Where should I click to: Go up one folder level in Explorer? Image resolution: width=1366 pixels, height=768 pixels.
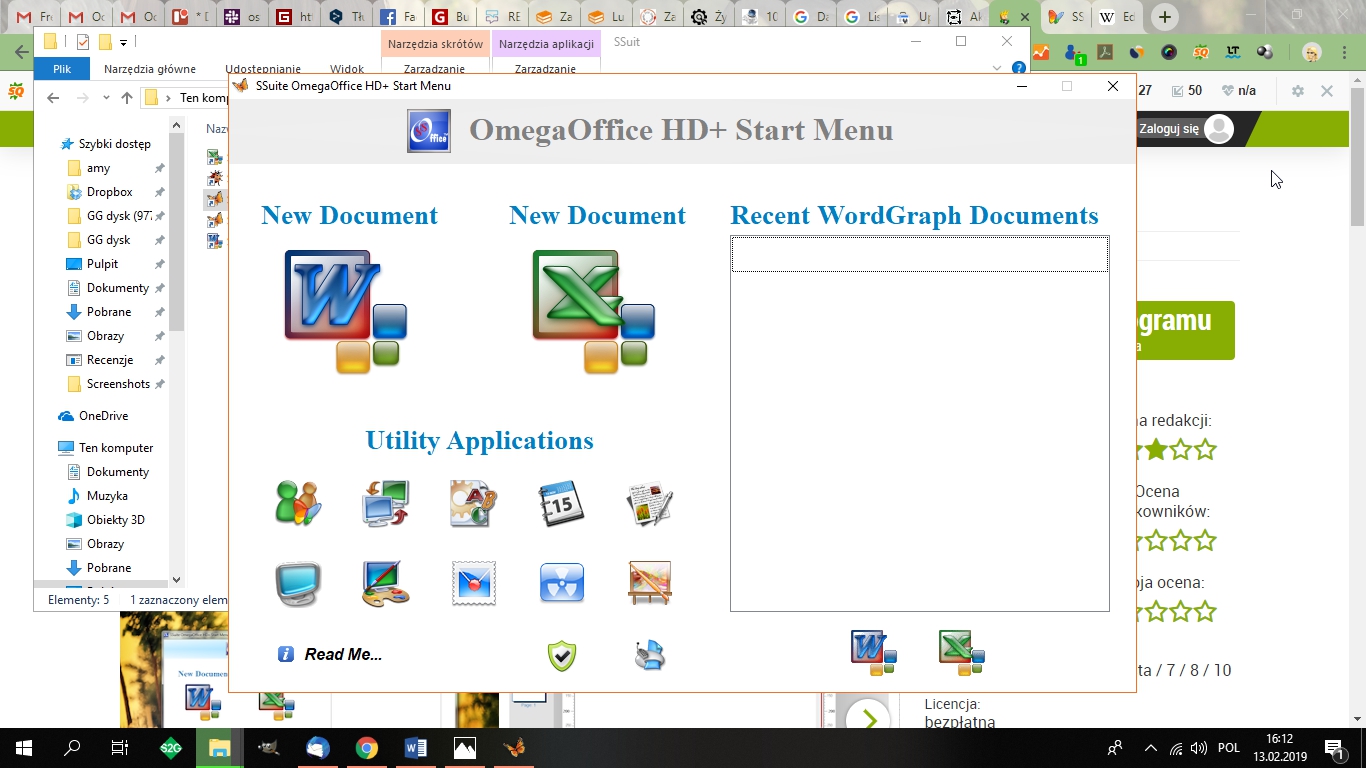[x=126, y=98]
